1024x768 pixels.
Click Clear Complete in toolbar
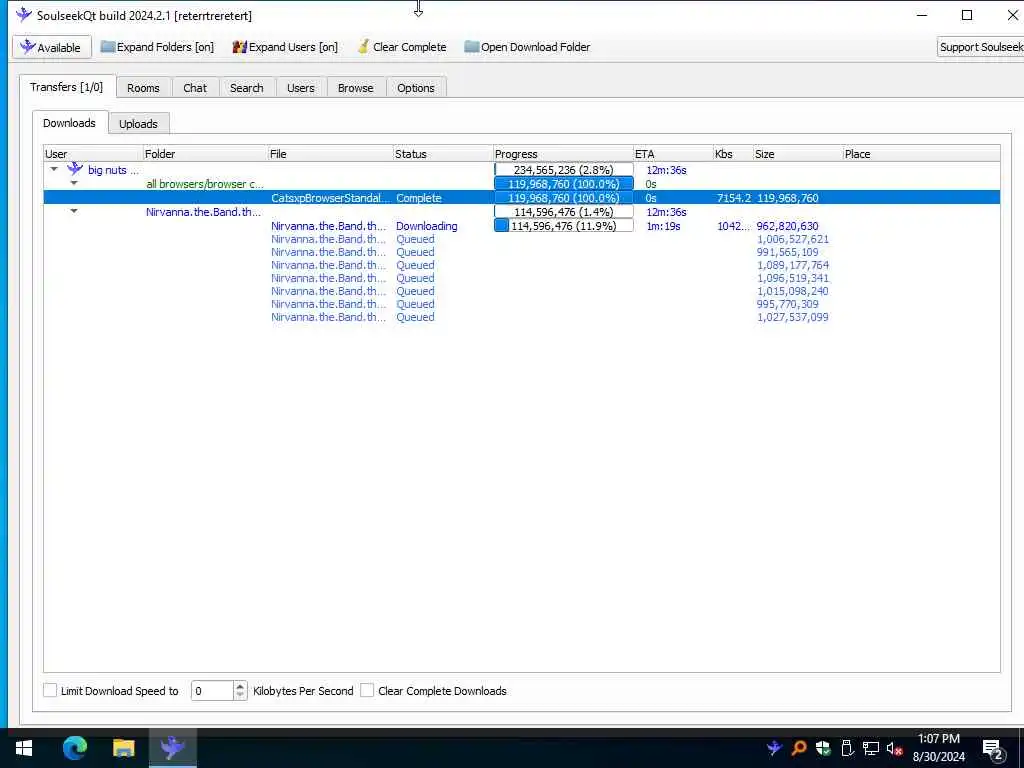402,47
